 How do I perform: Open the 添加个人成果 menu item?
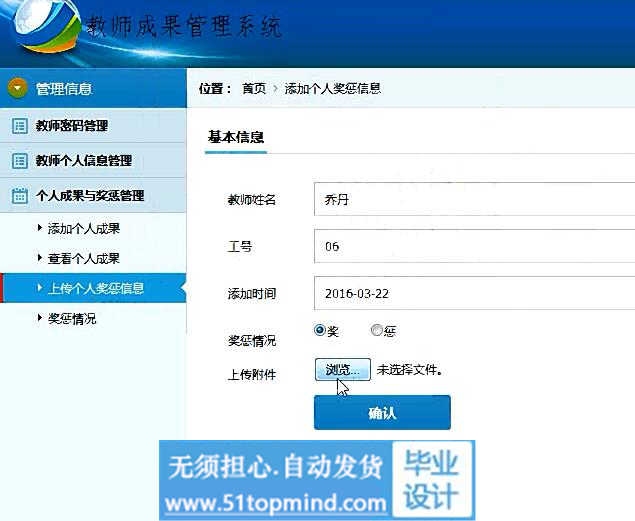tap(84, 229)
